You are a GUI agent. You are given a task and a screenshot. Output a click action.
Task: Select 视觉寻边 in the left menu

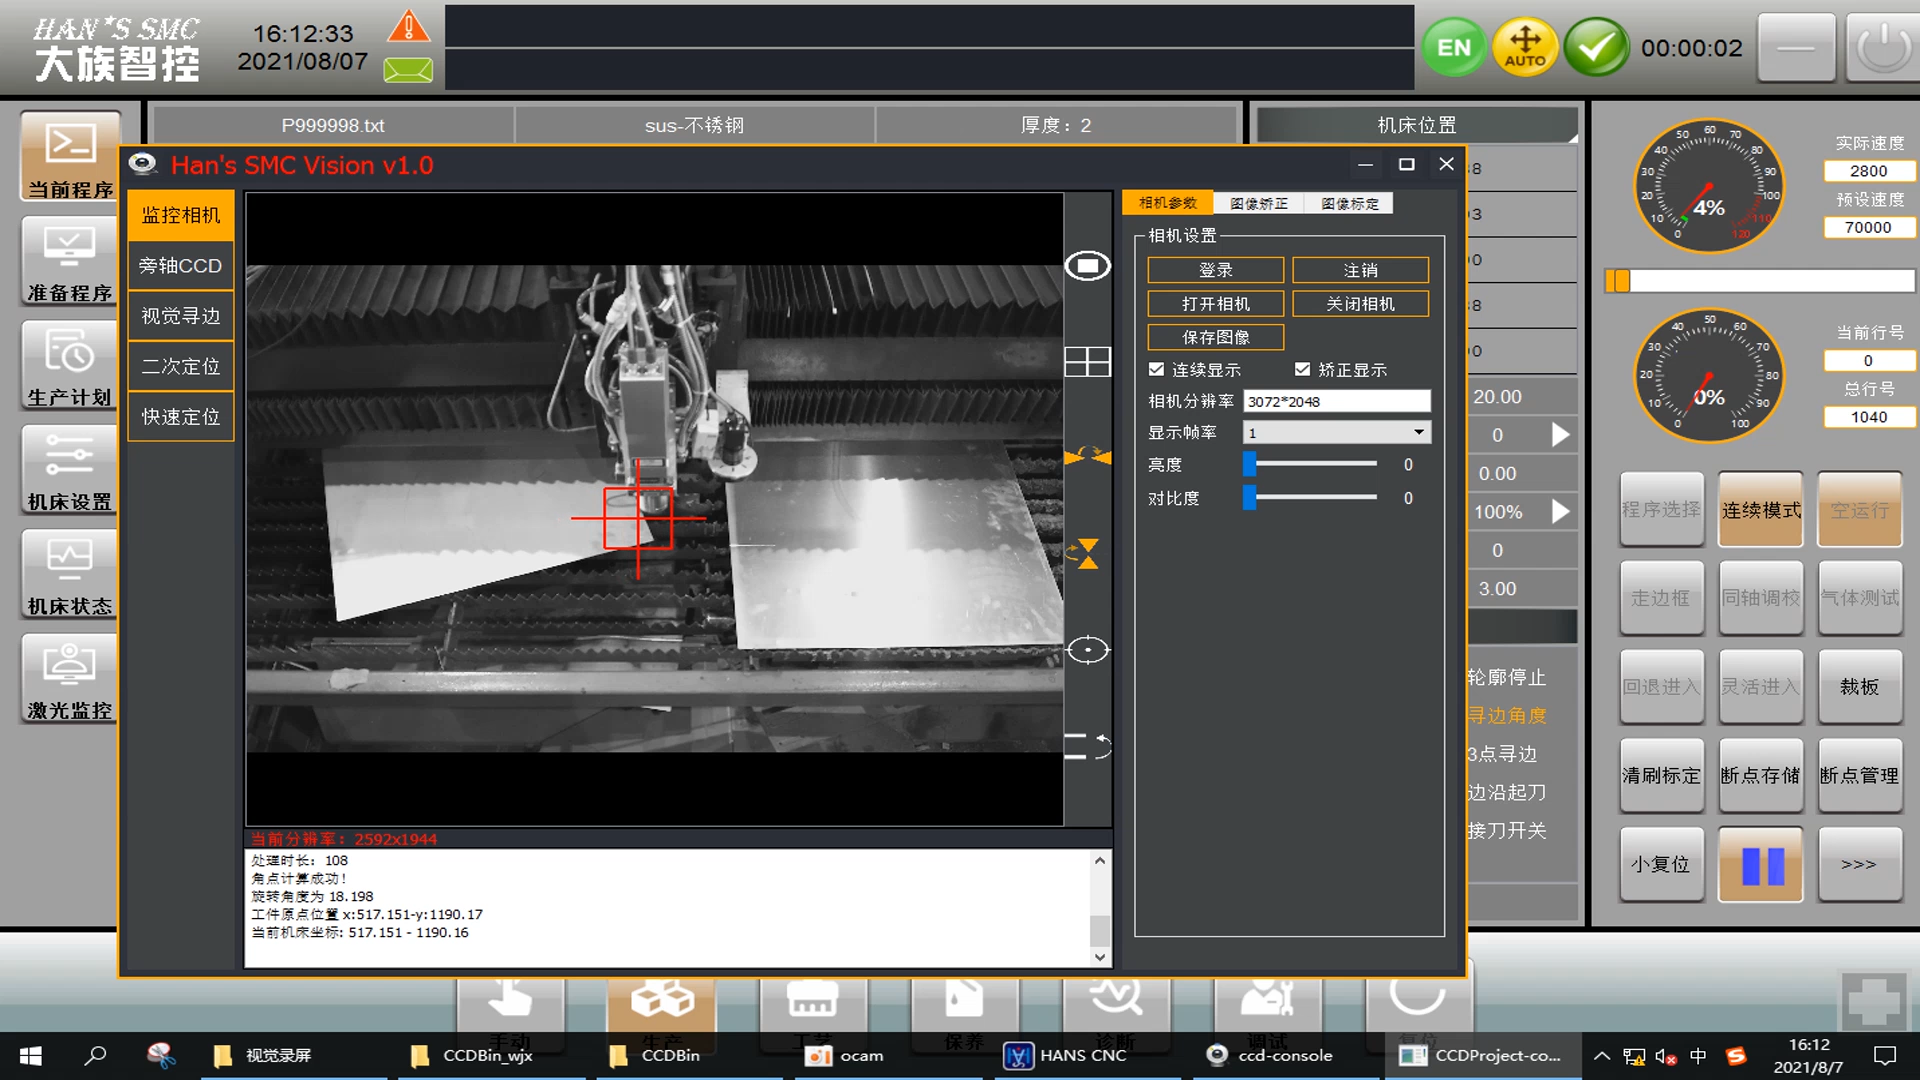tap(180, 316)
